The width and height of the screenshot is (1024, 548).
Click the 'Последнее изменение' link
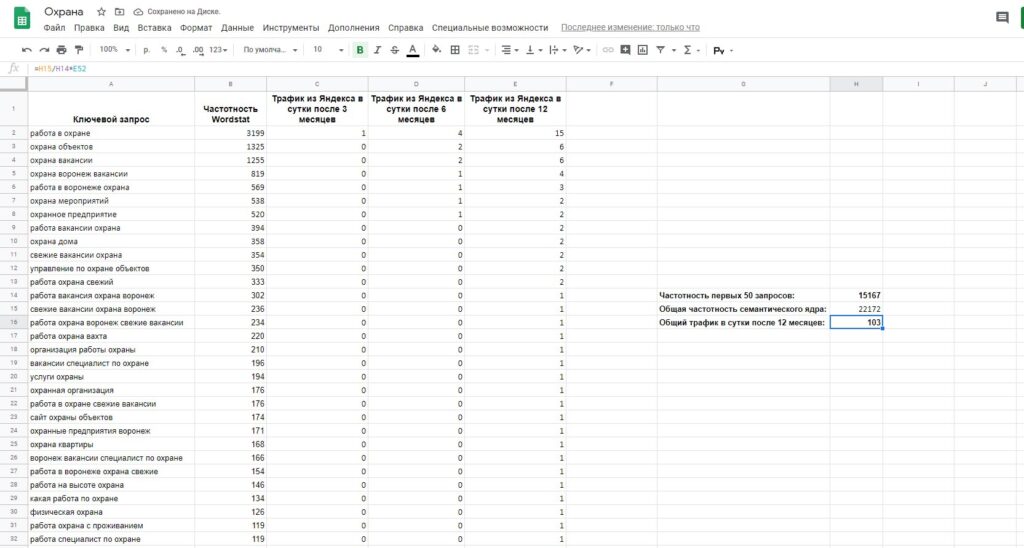pyautogui.click(x=630, y=28)
